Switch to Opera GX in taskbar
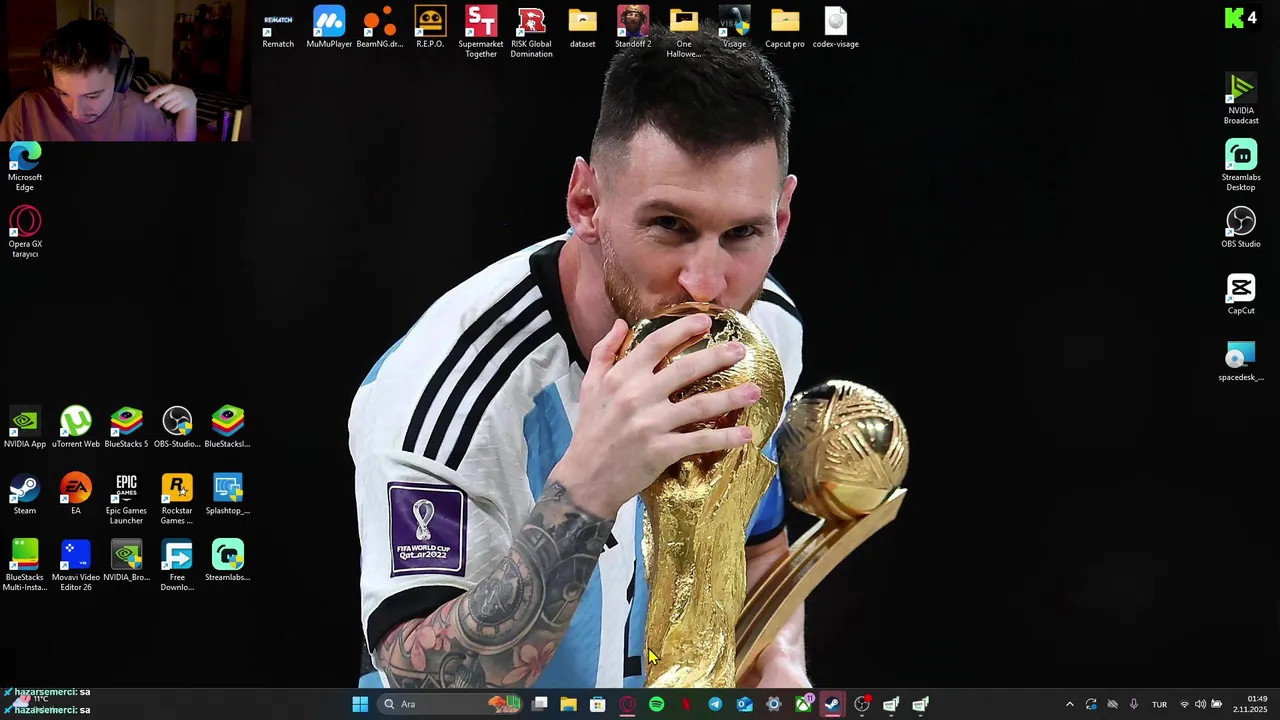Image resolution: width=1280 pixels, height=720 pixels. 627,704
